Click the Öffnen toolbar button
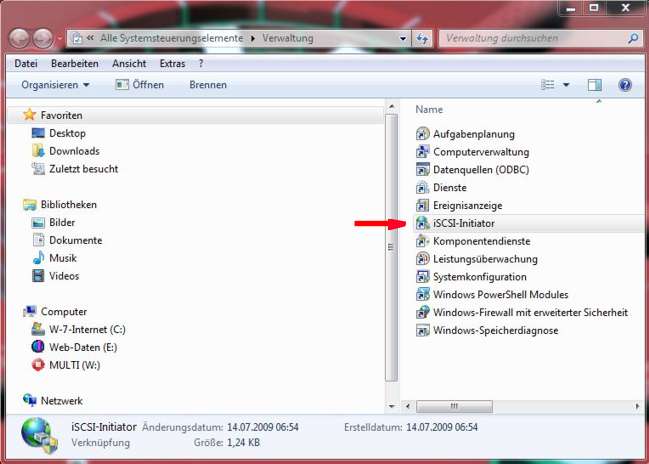Screen dimensions: 649x464 pos(139,85)
